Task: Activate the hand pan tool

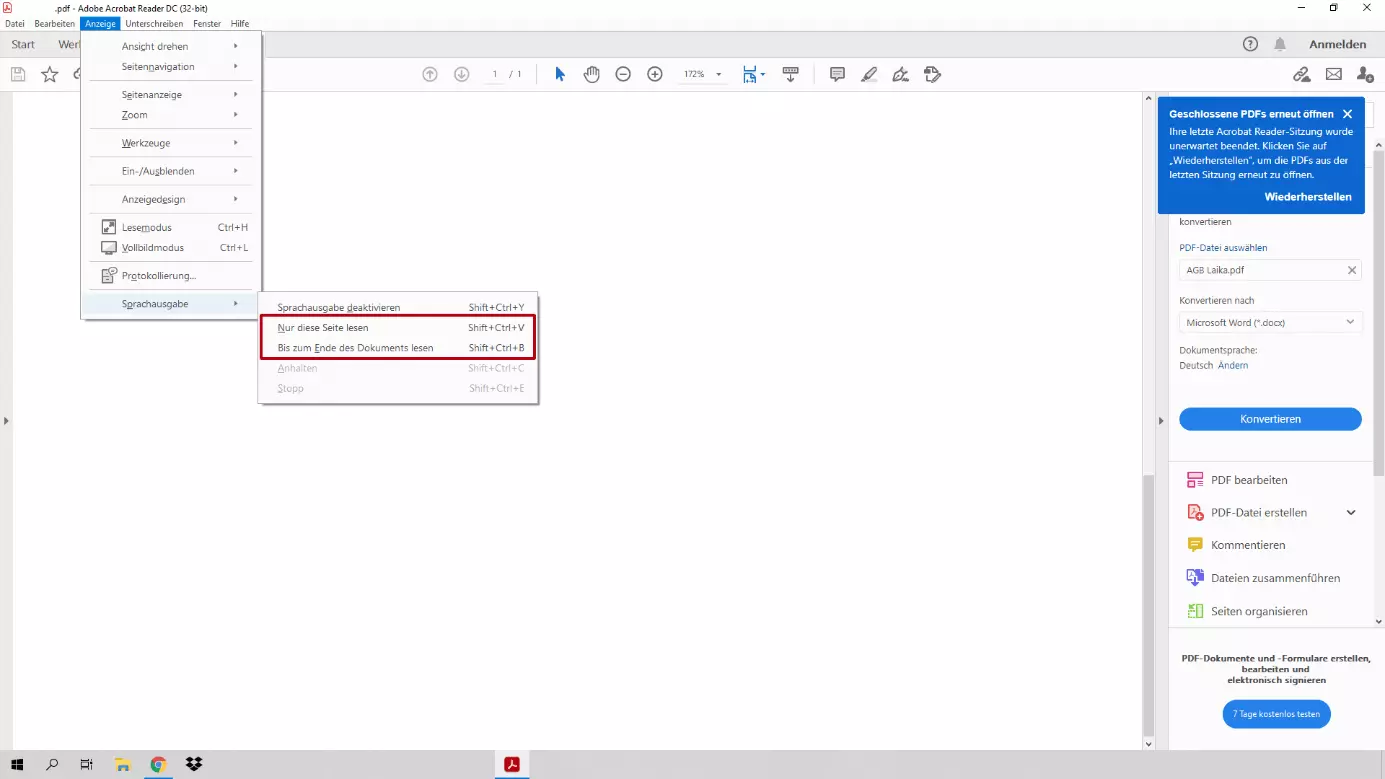Action: click(591, 74)
